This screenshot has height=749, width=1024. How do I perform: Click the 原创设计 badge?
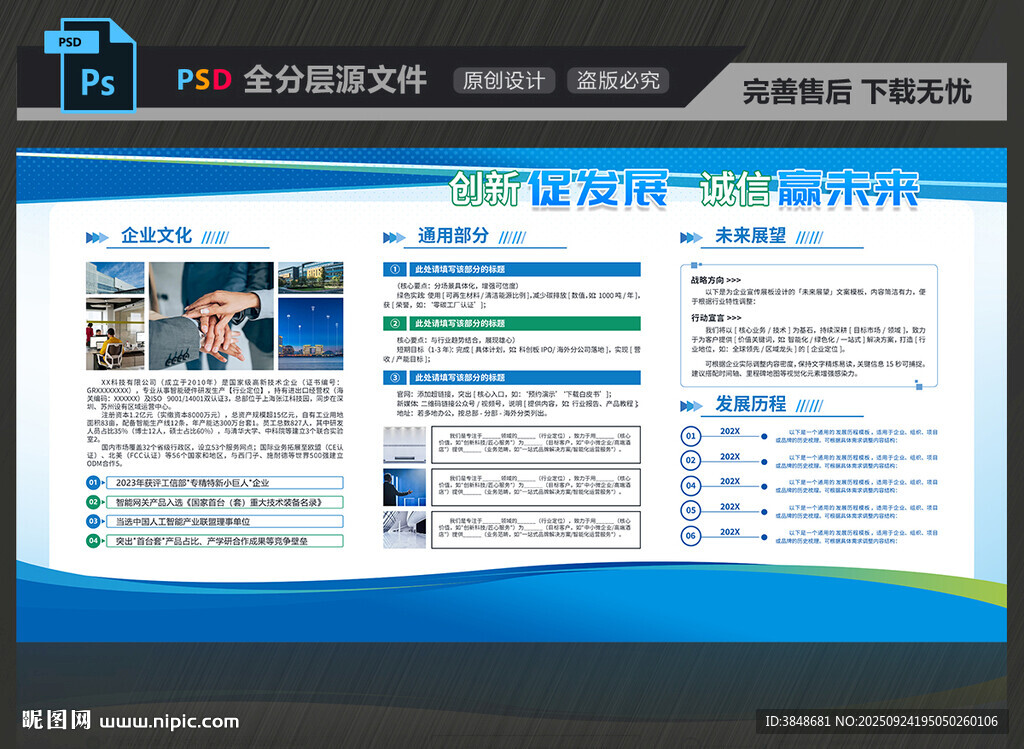click(x=504, y=80)
